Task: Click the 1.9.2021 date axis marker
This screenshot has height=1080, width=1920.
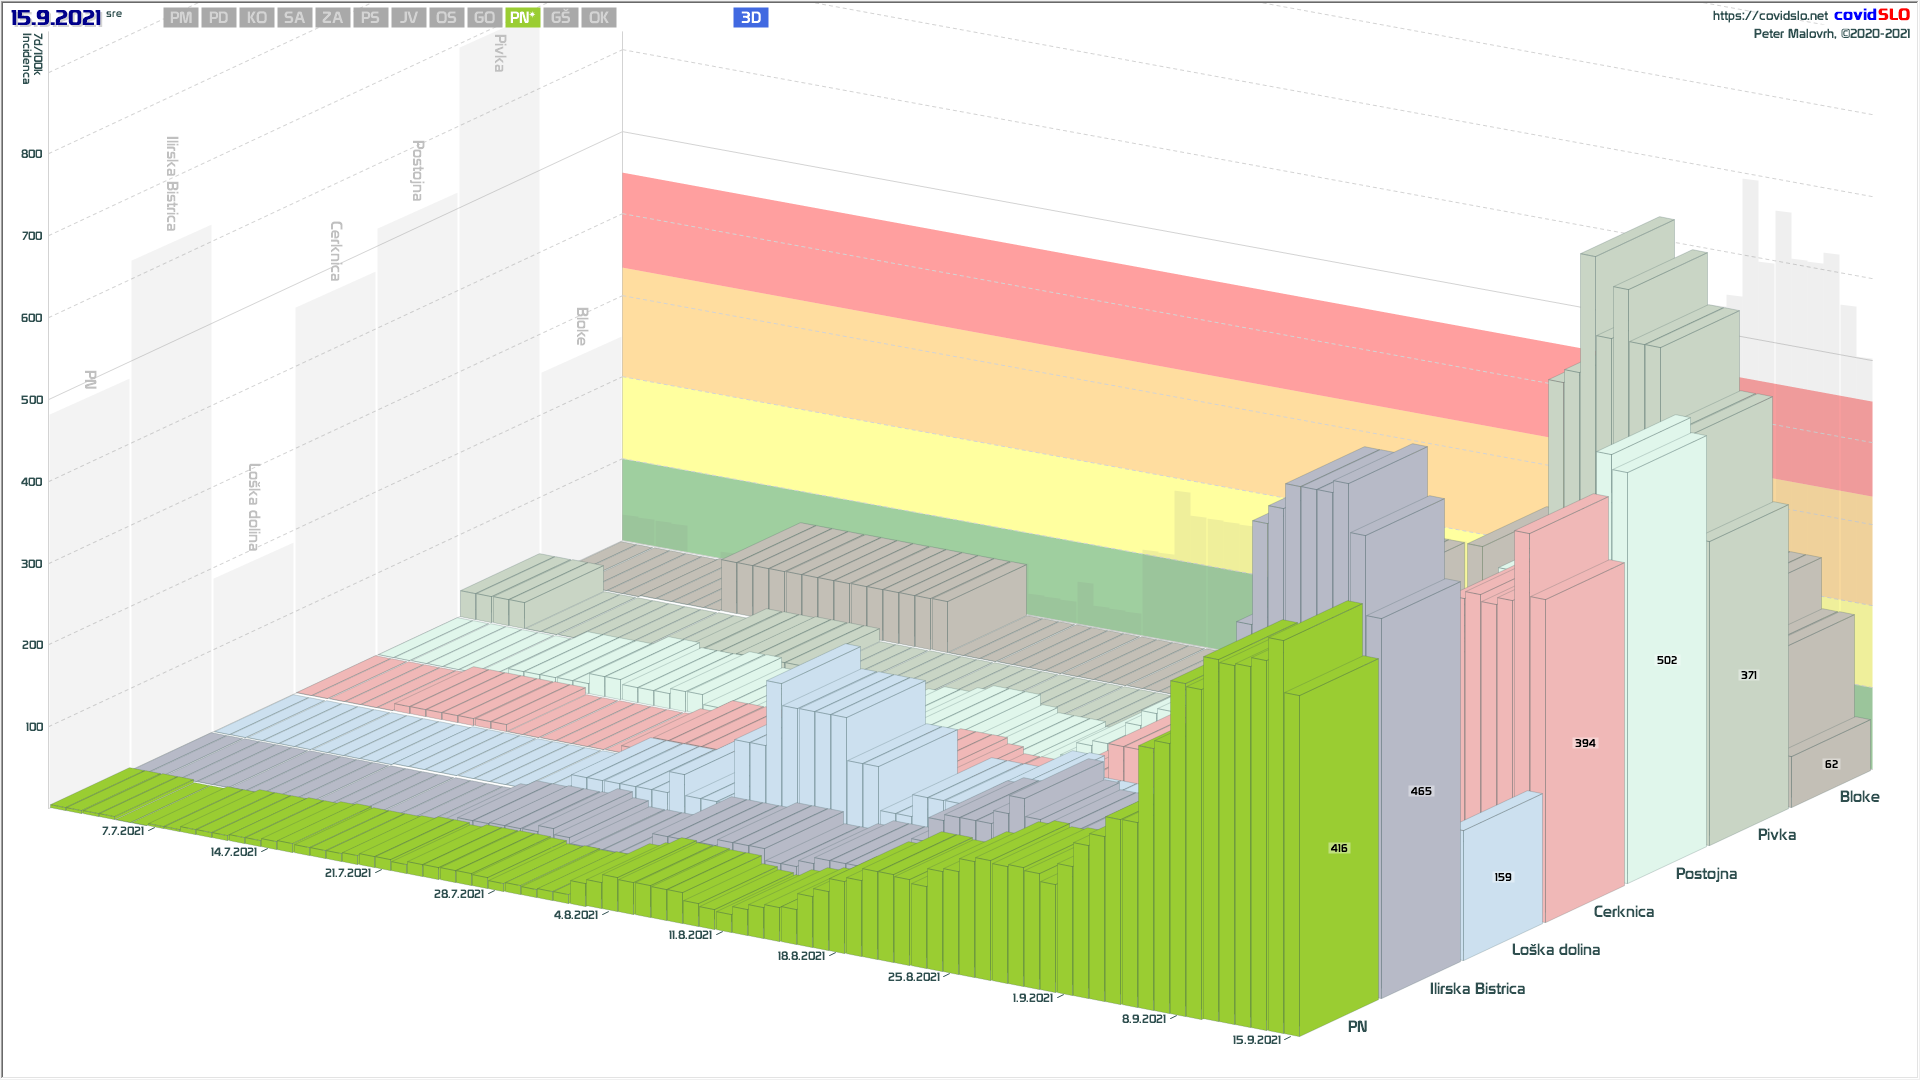Action: pos(1032,998)
